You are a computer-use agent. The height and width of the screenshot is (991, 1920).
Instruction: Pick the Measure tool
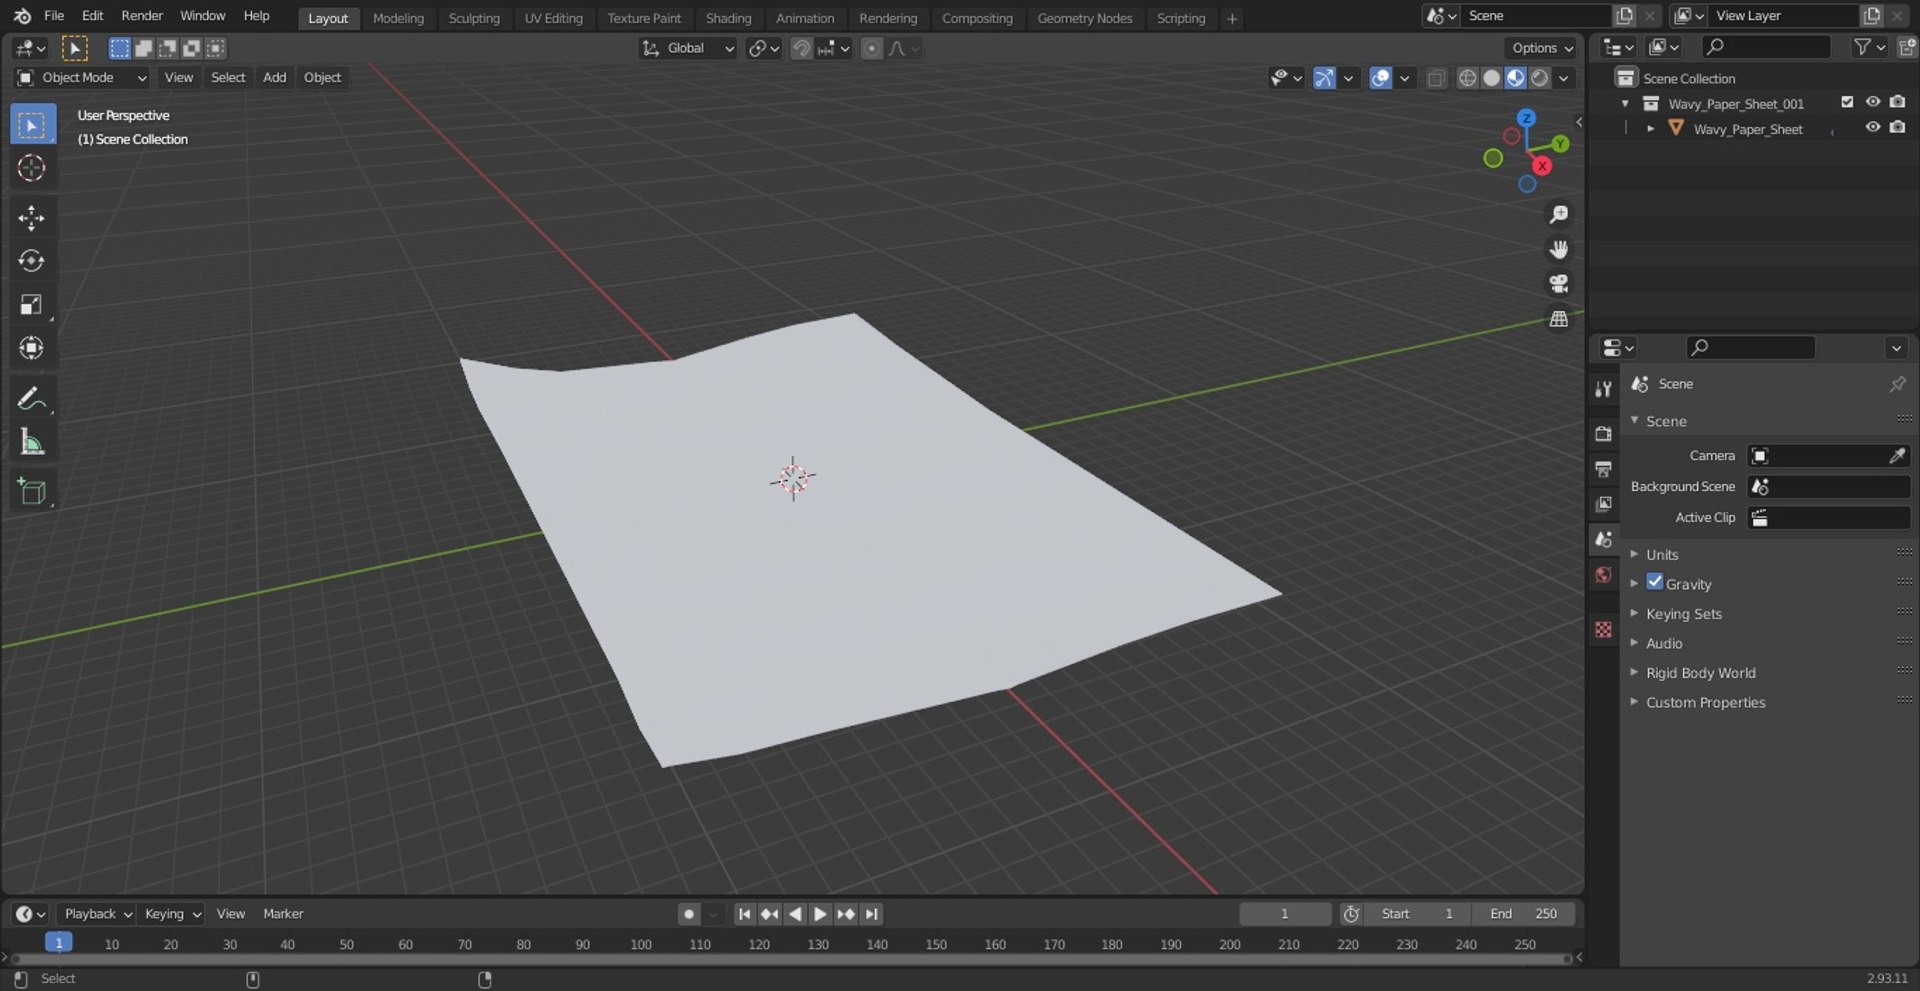pyautogui.click(x=32, y=442)
